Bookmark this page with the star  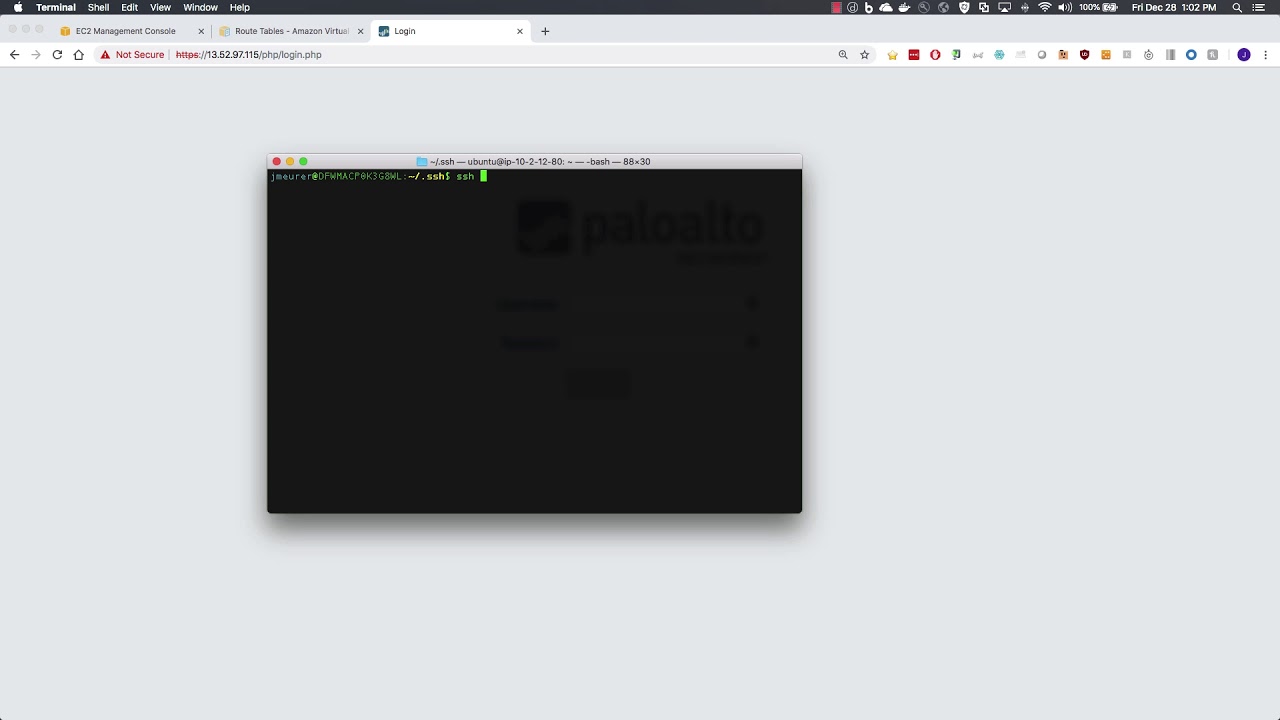pos(865,55)
